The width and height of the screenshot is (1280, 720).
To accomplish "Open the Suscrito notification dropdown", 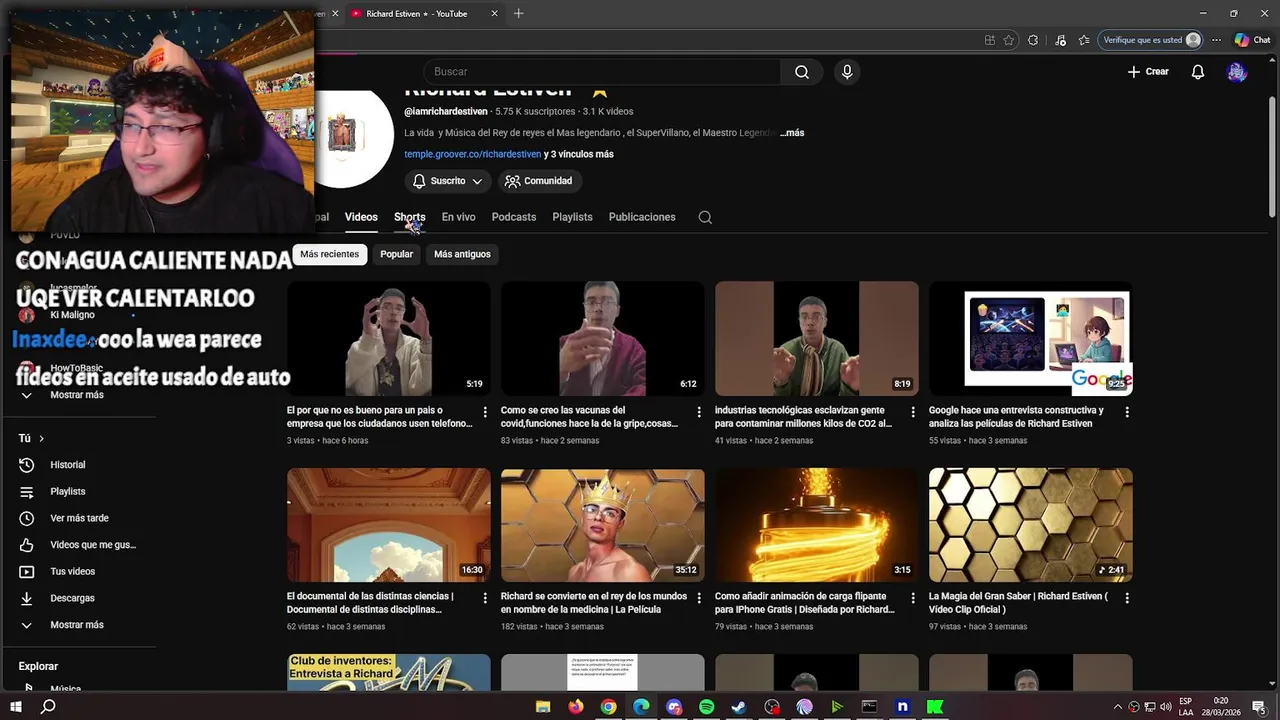I will tap(447, 181).
